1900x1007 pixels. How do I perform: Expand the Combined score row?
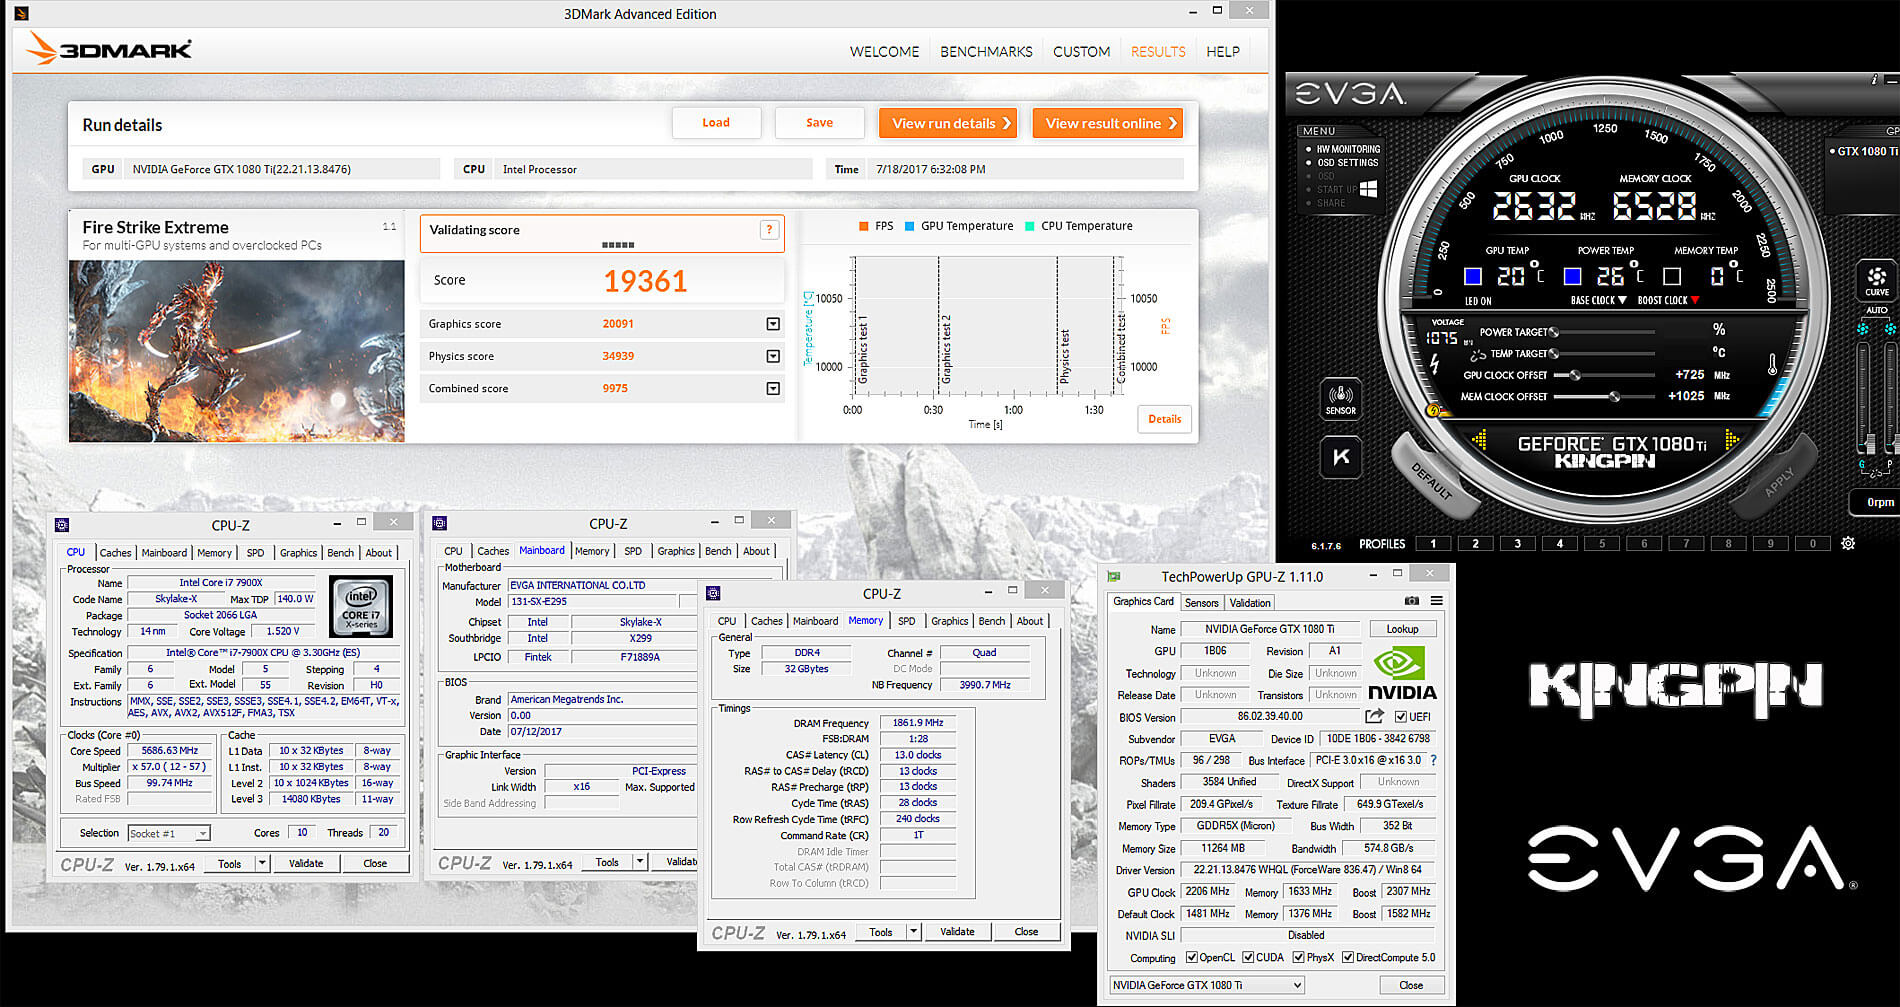pyautogui.click(x=772, y=389)
